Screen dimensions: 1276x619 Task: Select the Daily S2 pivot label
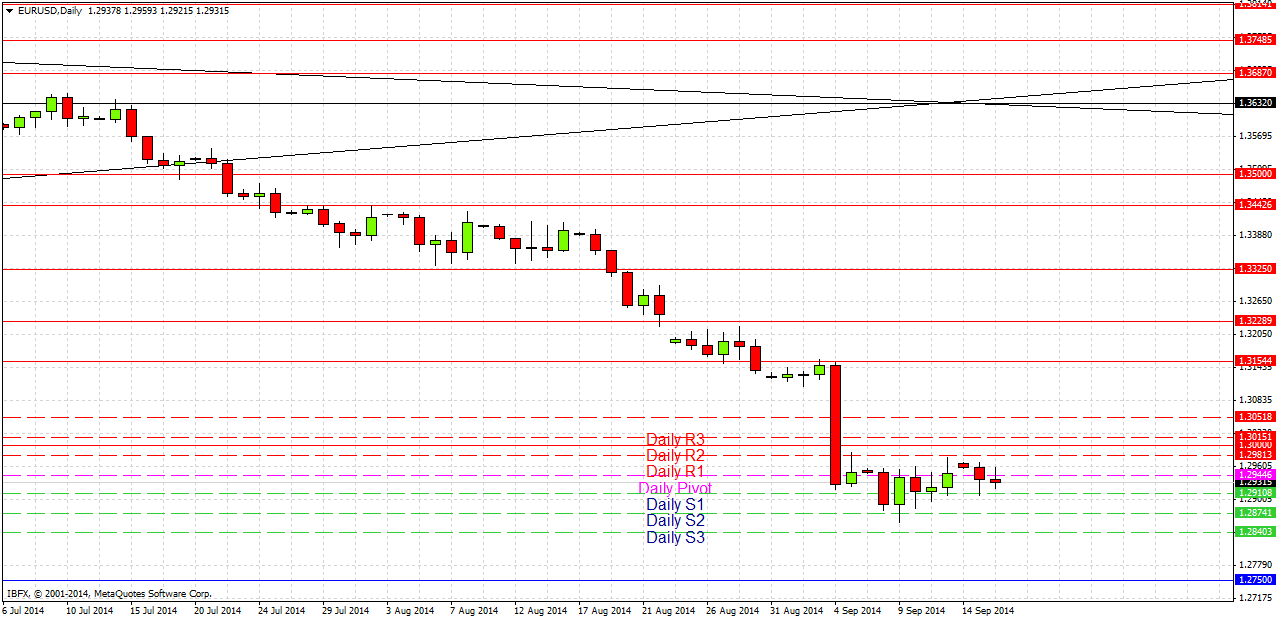[674, 520]
